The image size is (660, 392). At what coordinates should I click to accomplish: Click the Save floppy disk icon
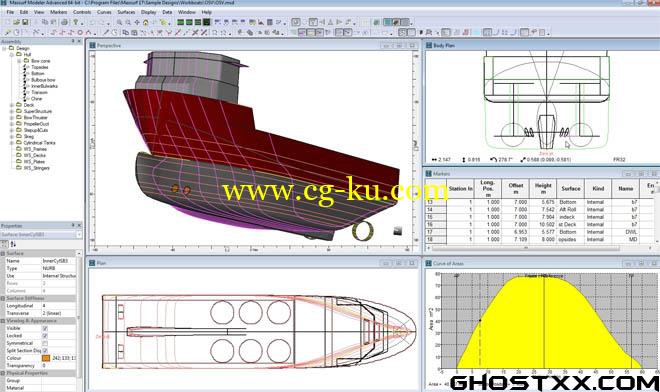click(25, 22)
